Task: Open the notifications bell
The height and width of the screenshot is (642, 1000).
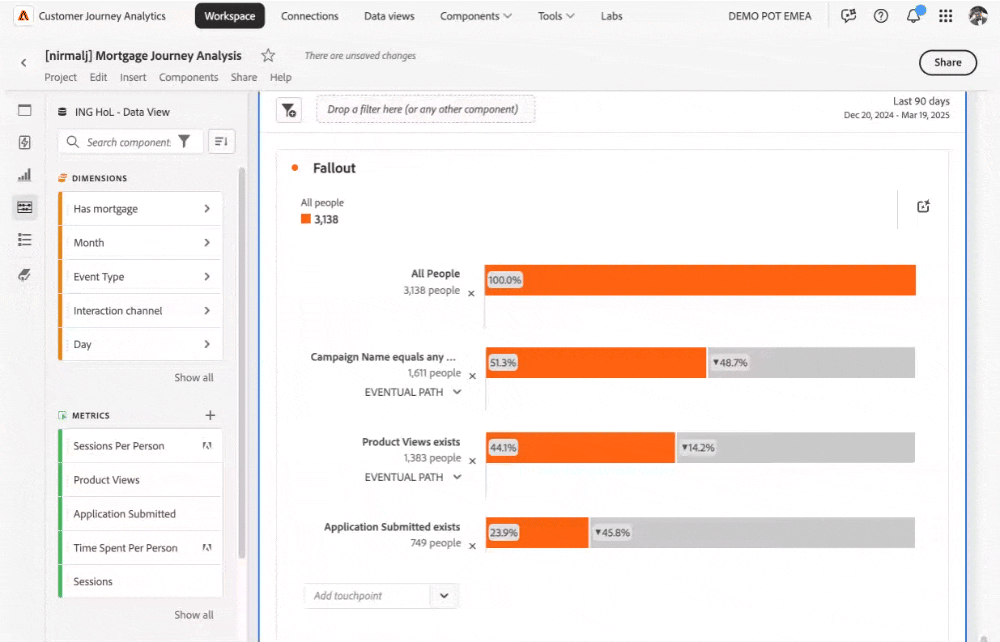Action: coord(914,15)
